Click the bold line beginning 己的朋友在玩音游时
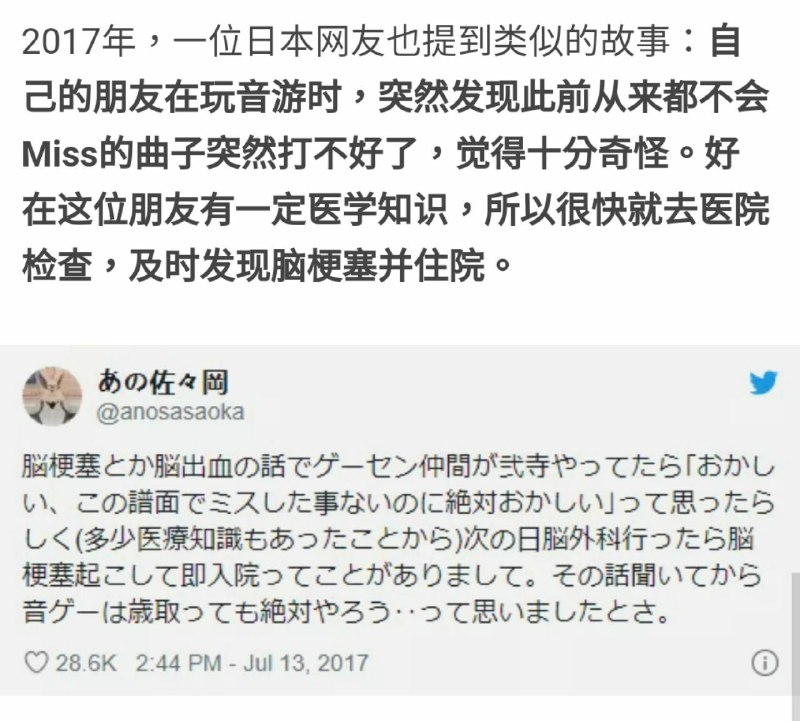The width and height of the screenshot is (800, 721). (x=395, y=97)
